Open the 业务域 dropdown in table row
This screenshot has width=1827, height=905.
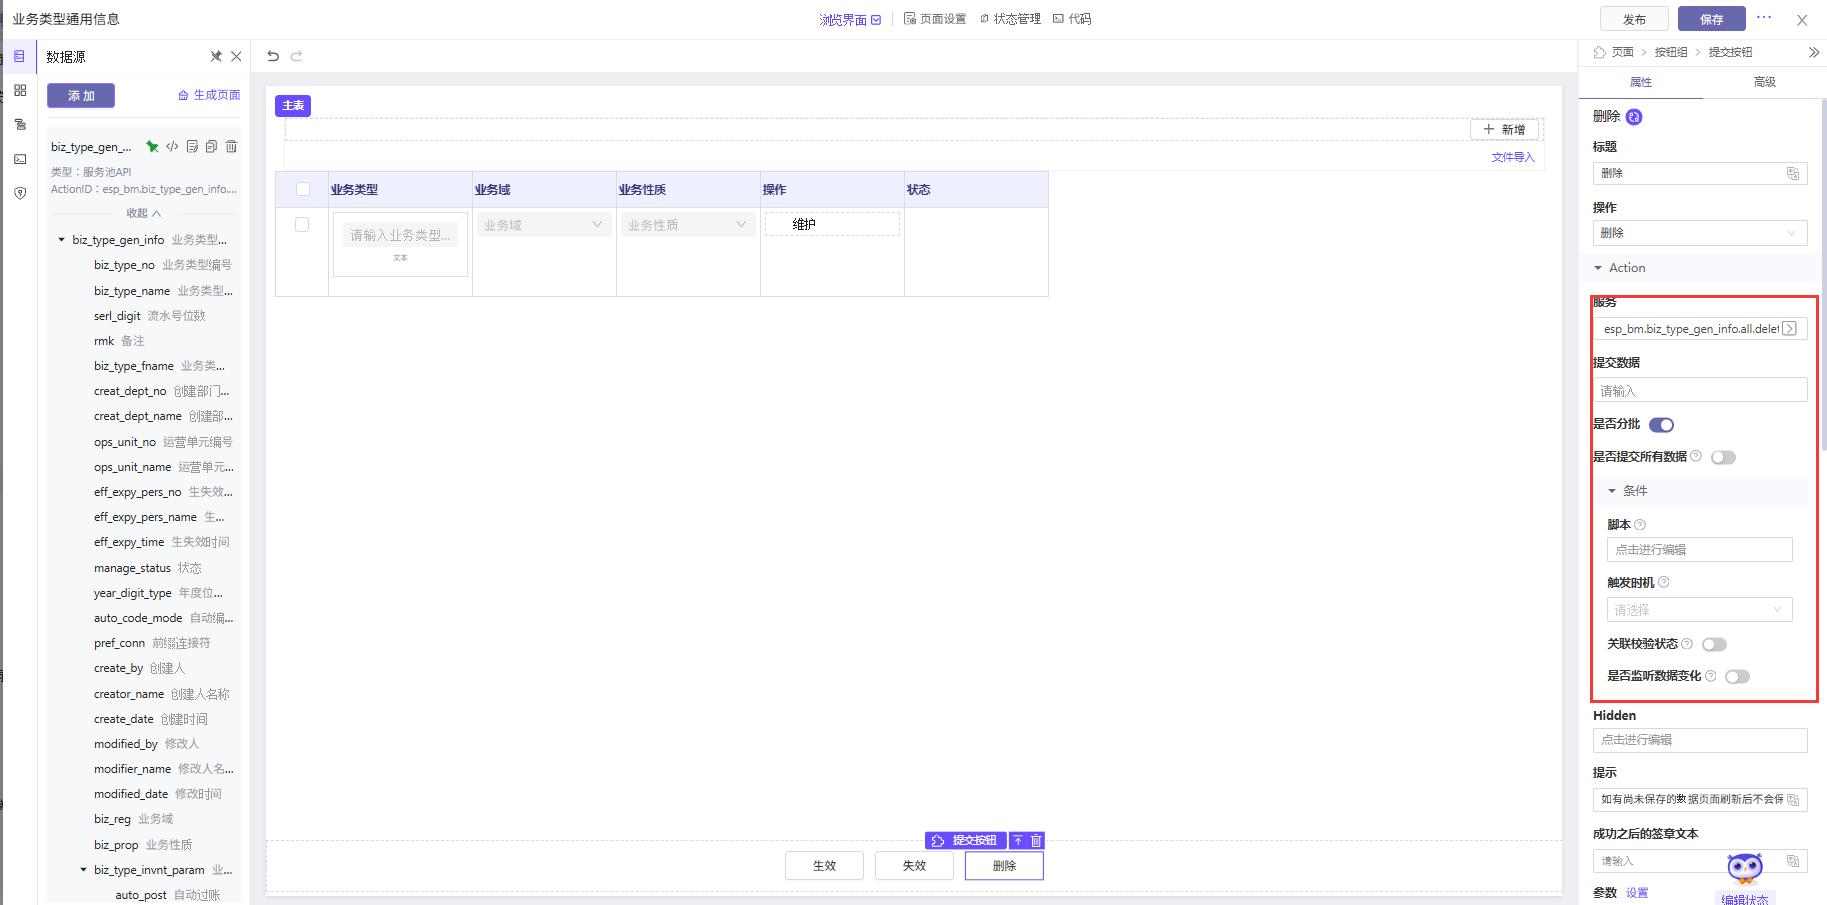[x=544, y=225]
